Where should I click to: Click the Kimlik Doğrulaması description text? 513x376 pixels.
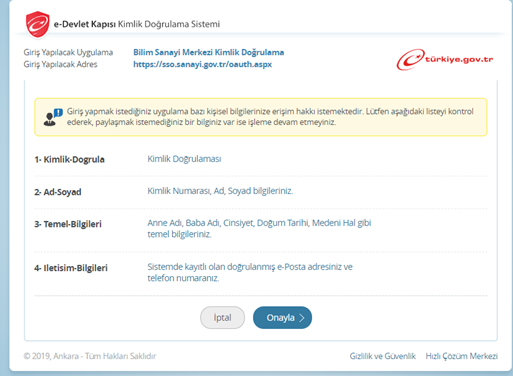pyautogui.click(x=184, y=159)
